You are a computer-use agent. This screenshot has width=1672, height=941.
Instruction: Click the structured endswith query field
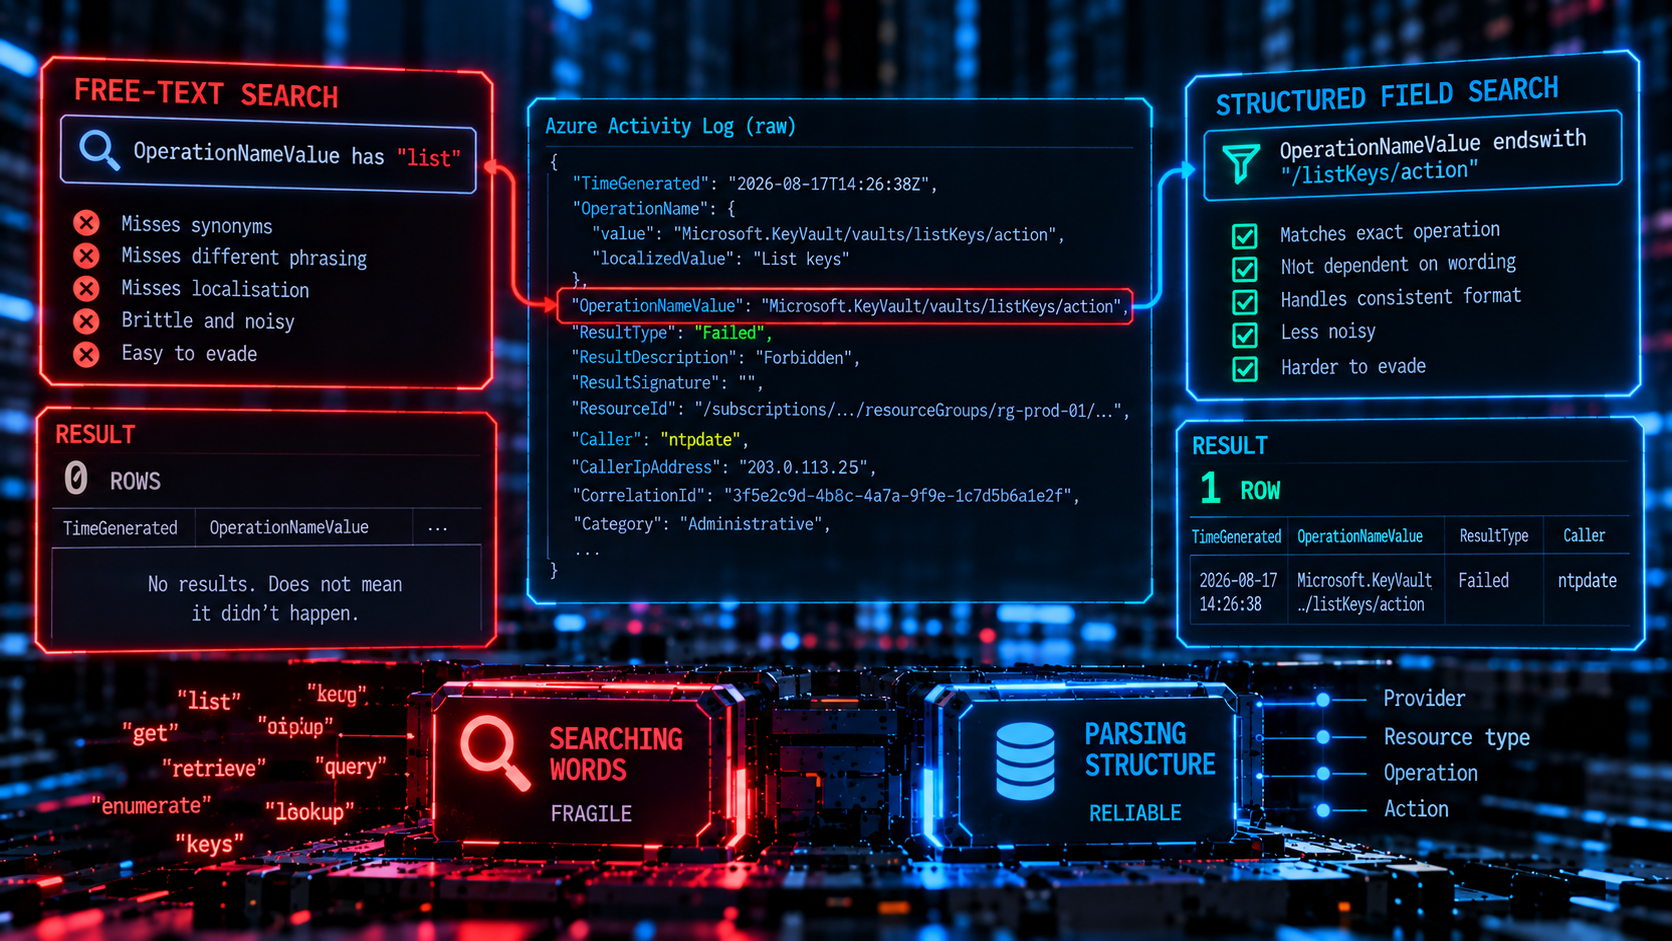pos(1412,157)
